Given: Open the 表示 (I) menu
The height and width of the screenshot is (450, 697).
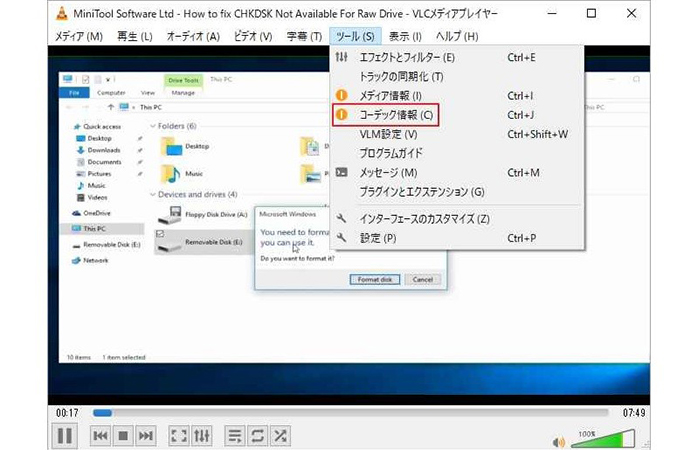Looking at the screenshot, I should coord(405,36).
